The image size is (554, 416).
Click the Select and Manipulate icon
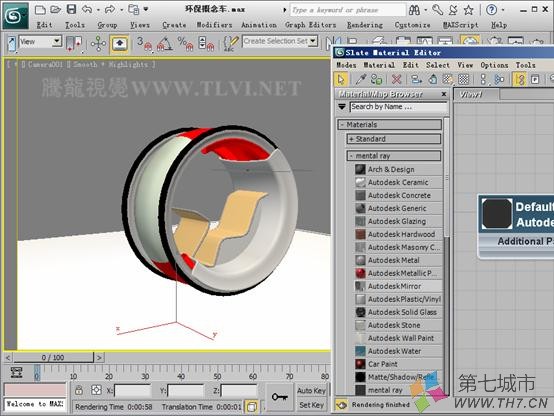[x=98, y=44]
